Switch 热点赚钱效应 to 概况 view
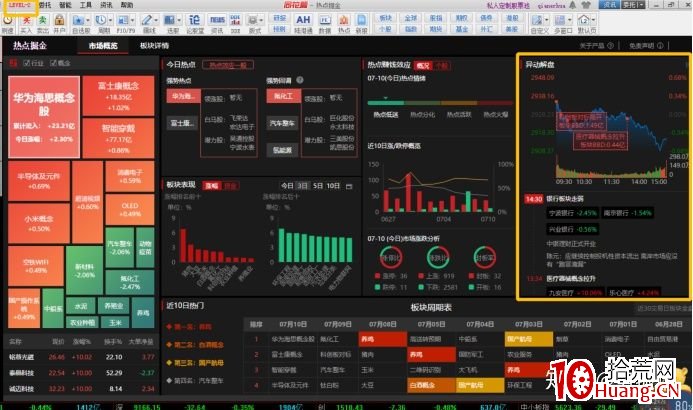Viewport: 693px width, 410px height. [x=423, y=65]
